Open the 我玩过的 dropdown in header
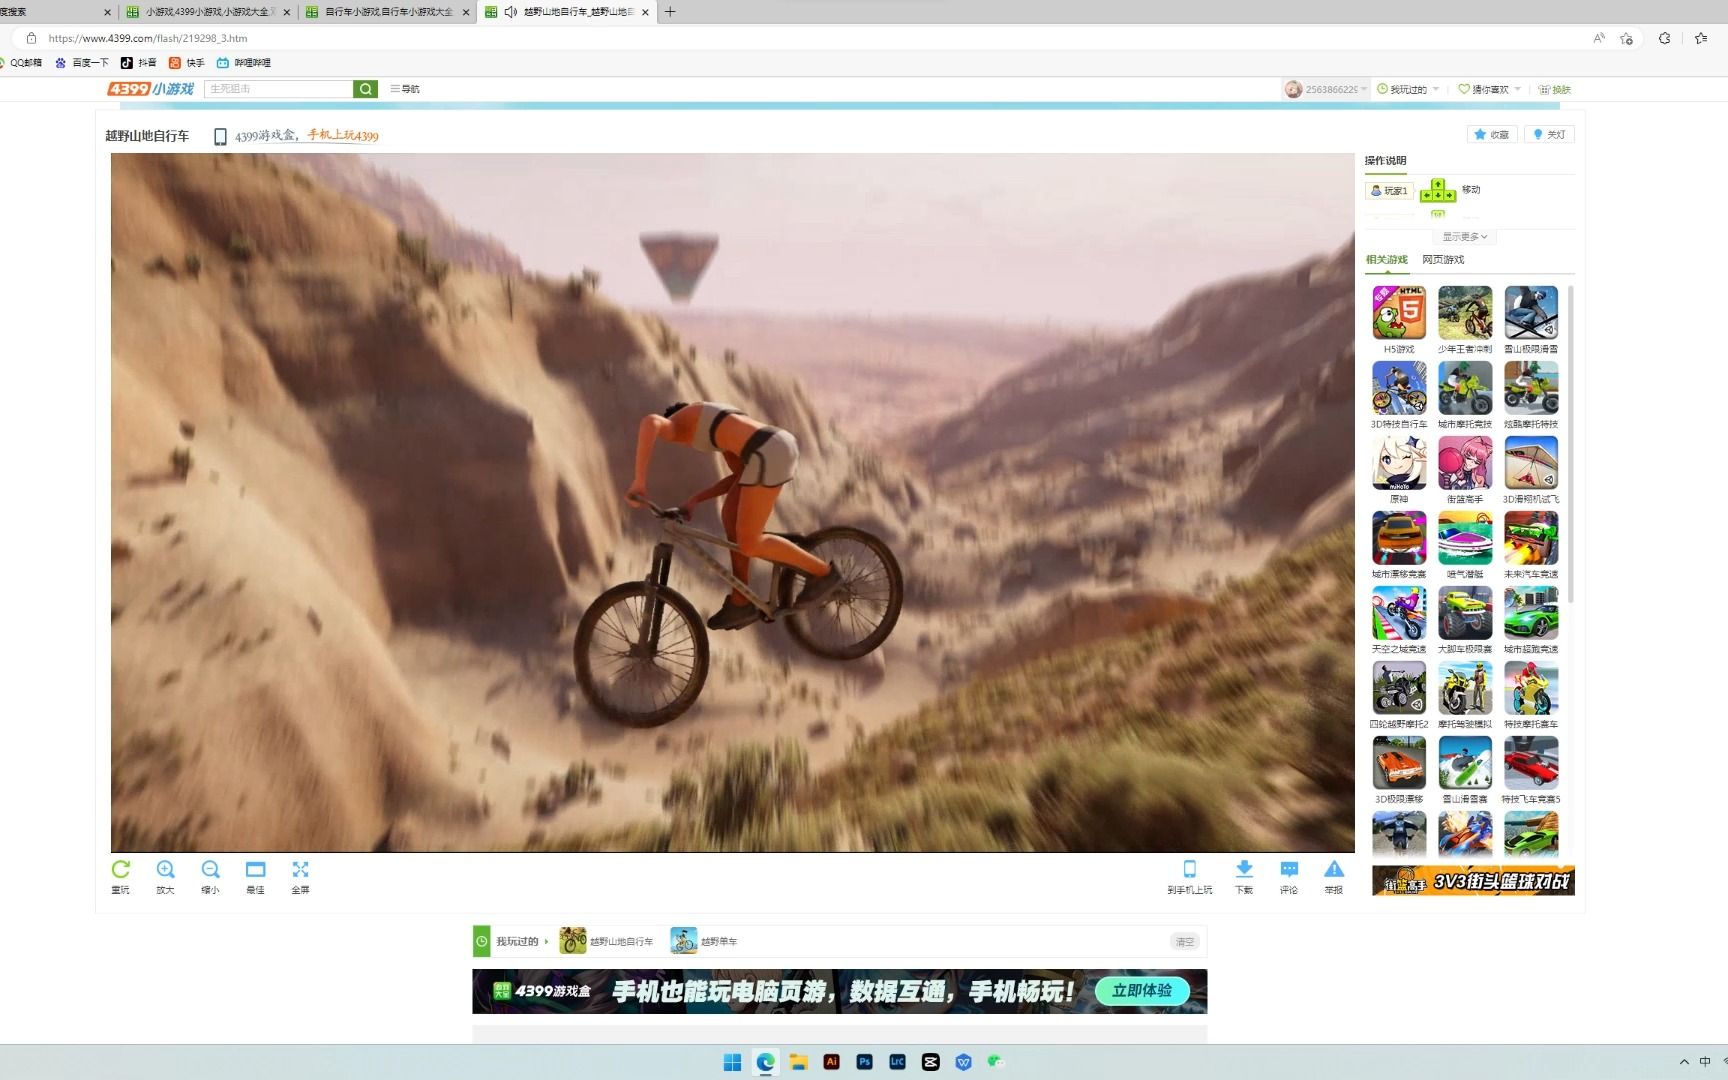 tap(1408, 89)
